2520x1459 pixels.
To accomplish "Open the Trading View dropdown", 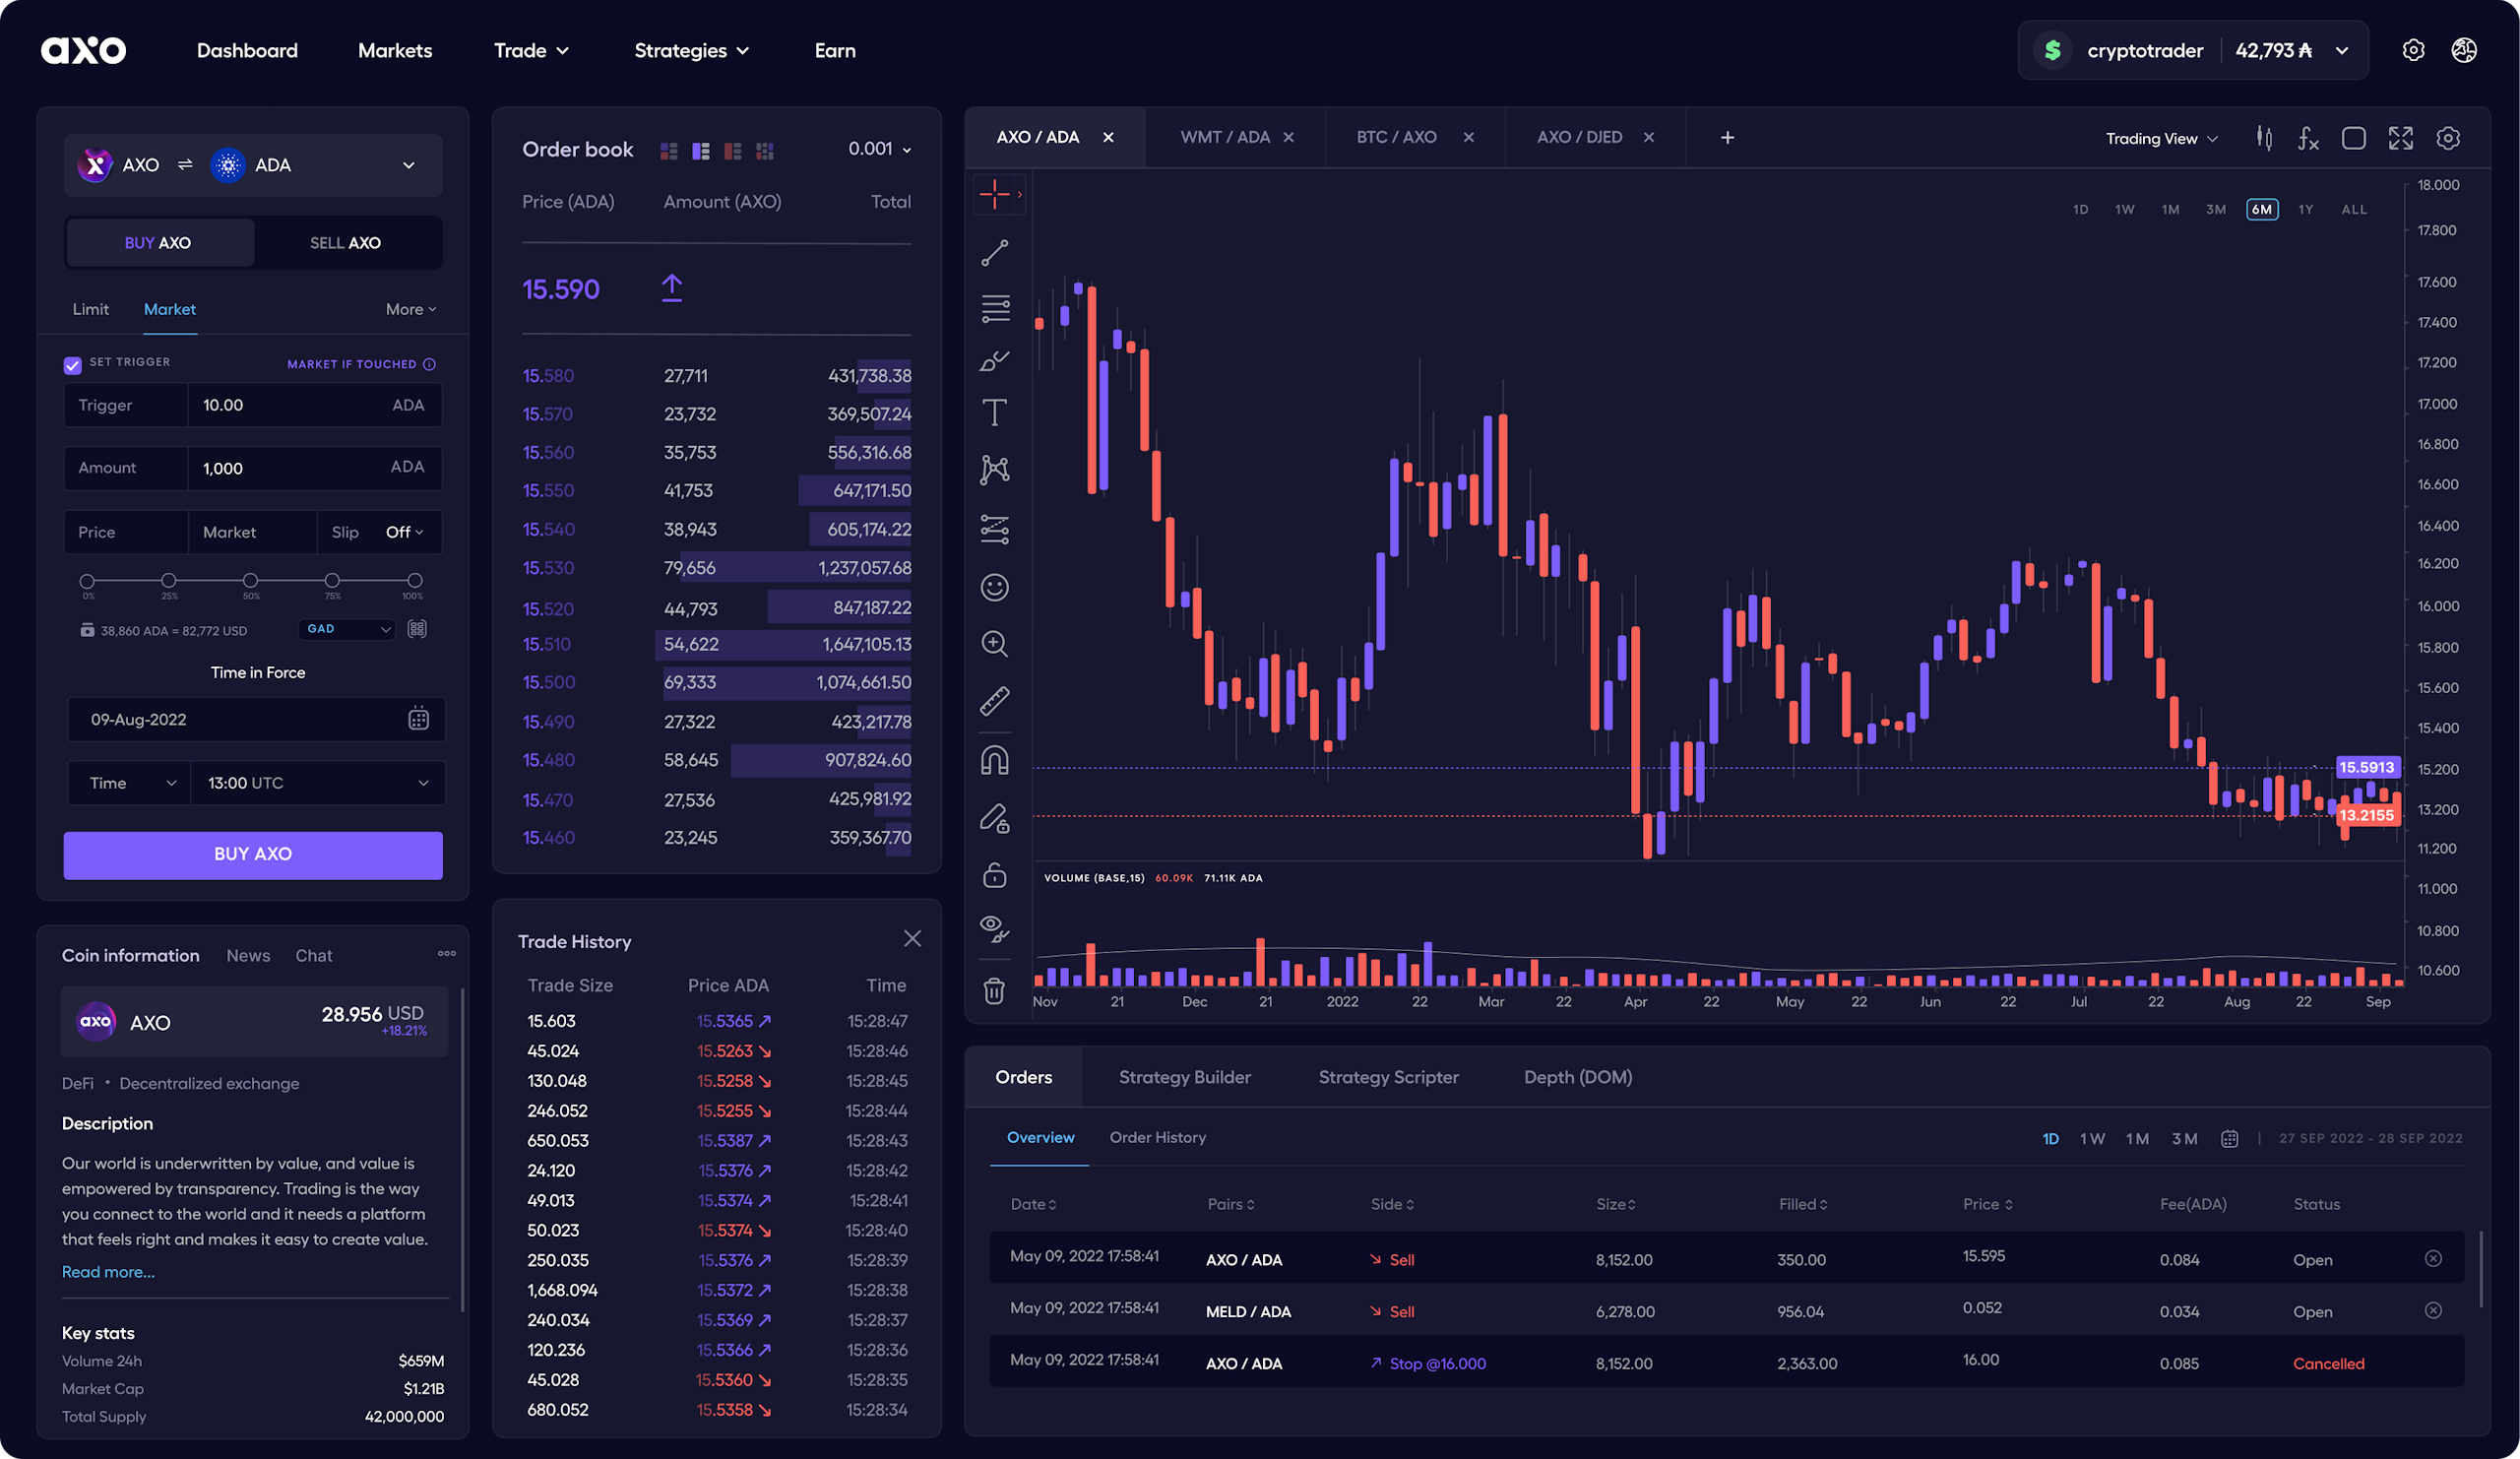I will [x=2162, y=138].
